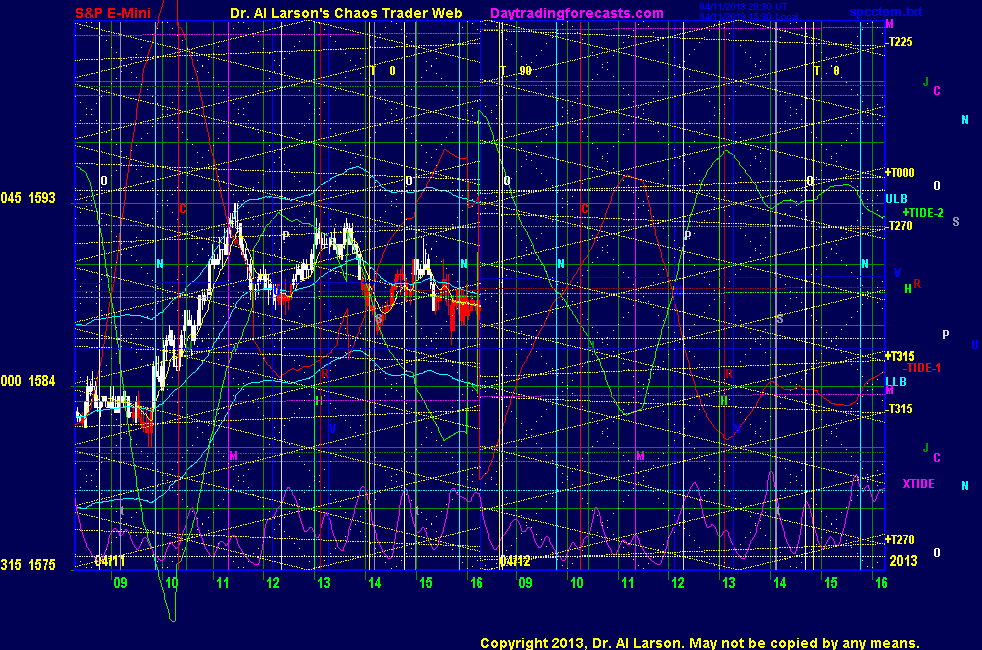The height and width of the screenshot is (650, 982).
Task: Click the ULB upper band label
Action: coord(896,199)
